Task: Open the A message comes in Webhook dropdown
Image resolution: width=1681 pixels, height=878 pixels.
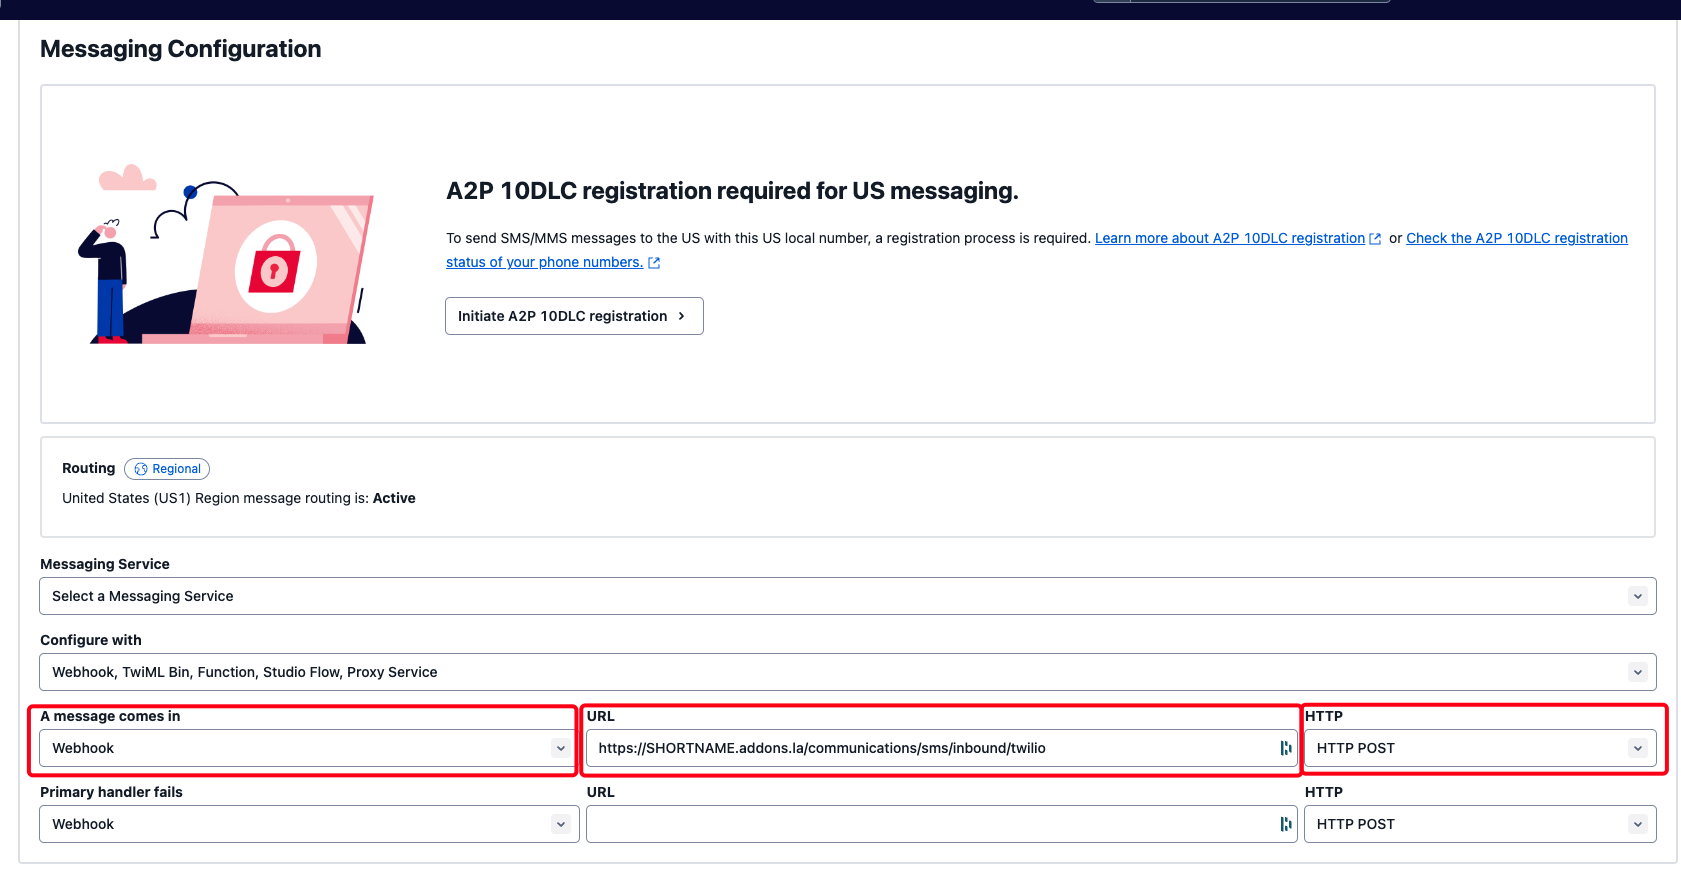Action: (x=309, y=748)
